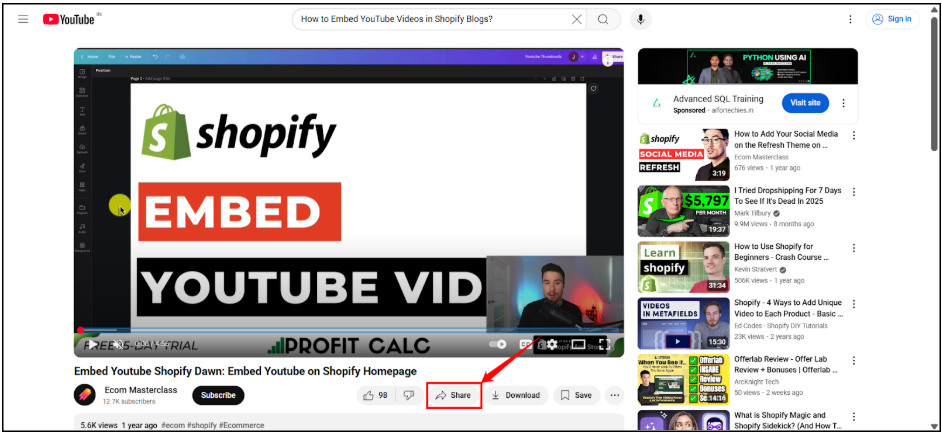Click the page scrollbar thumb
The image size is (942, 433).
(934, 84)
